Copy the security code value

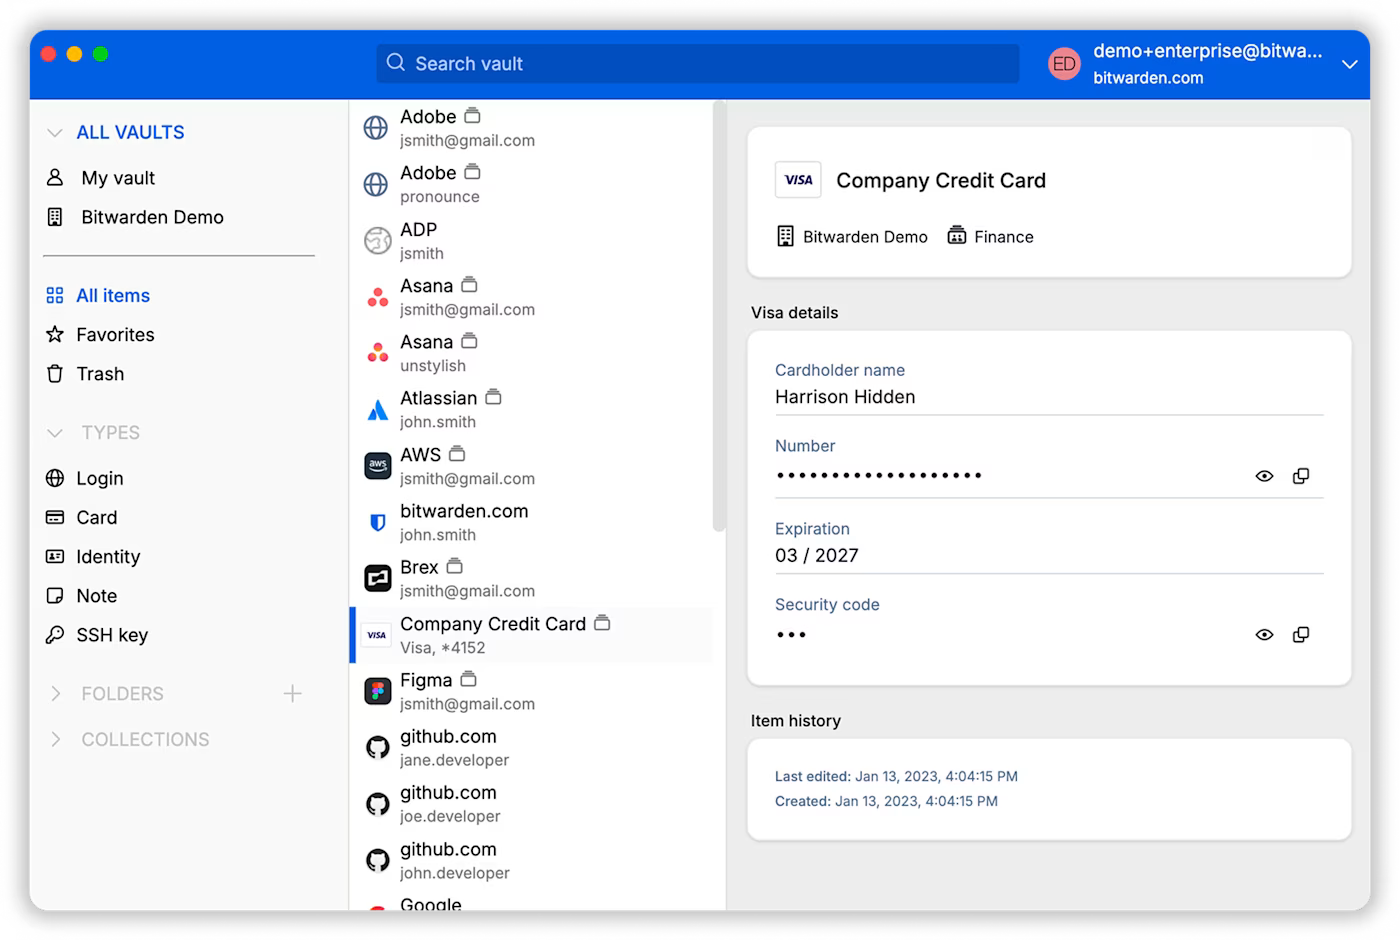coord(1301,635)
